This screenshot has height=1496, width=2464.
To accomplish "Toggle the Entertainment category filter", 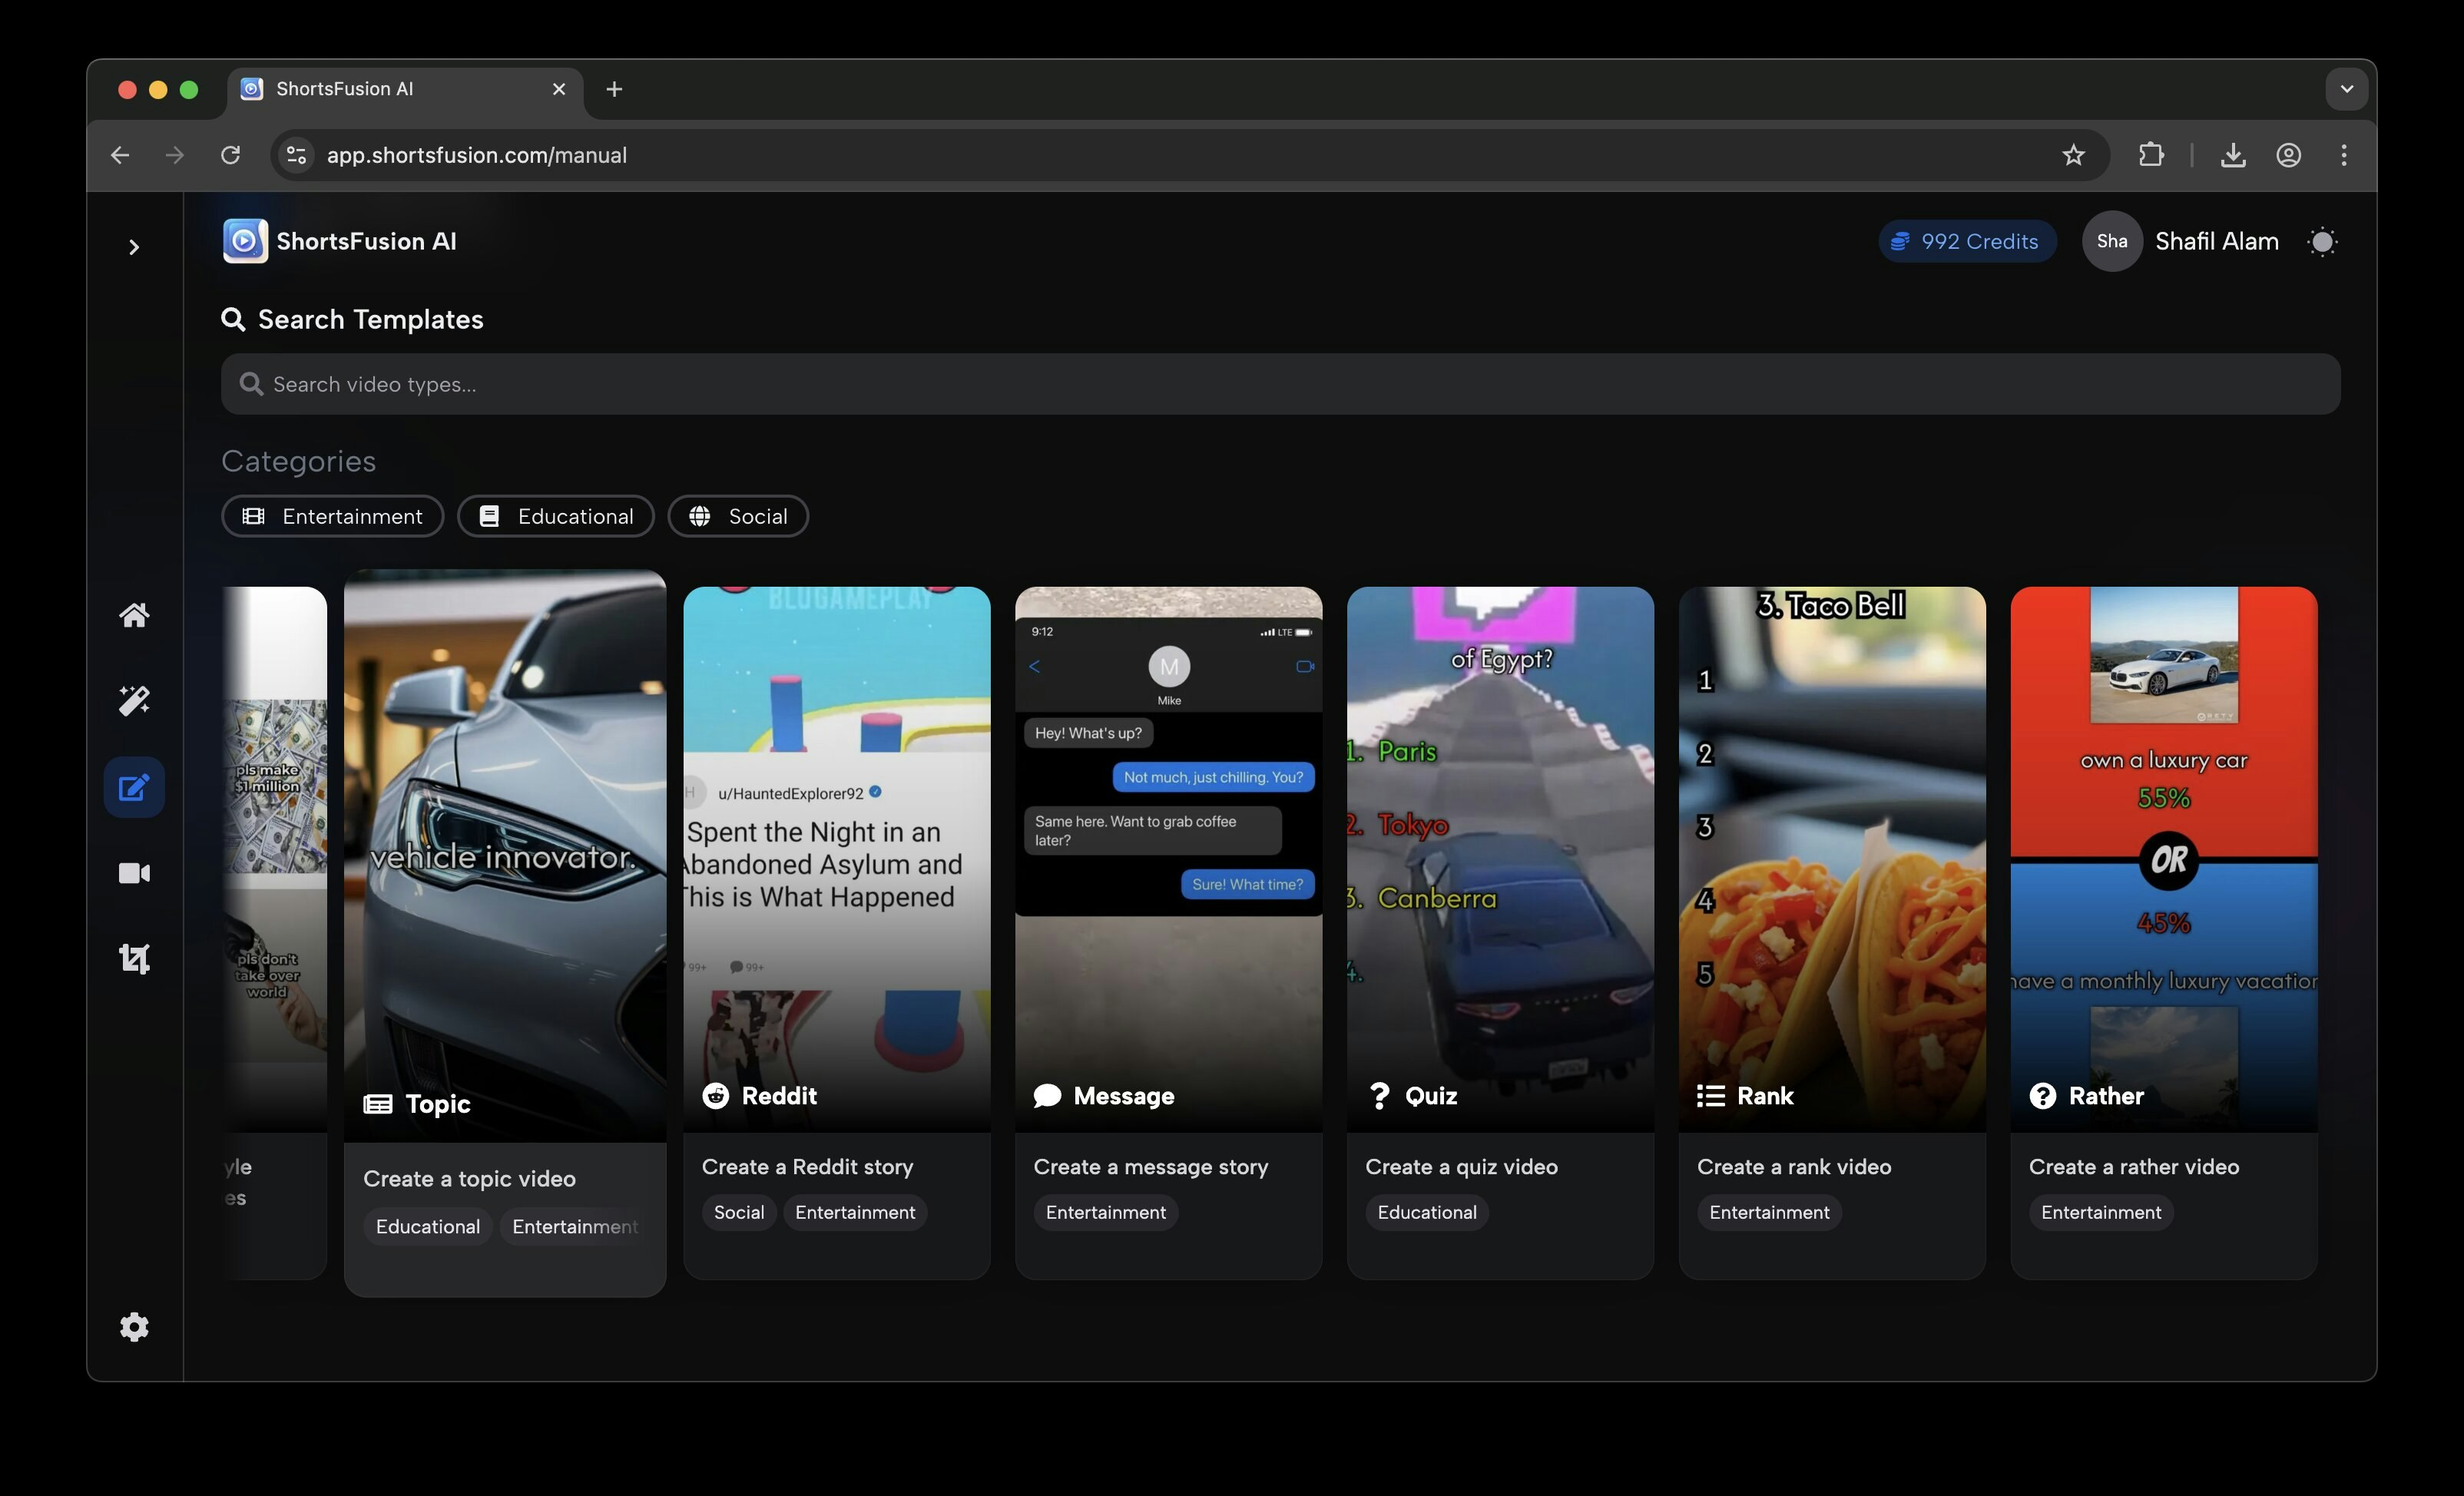I will pos(332,516).
